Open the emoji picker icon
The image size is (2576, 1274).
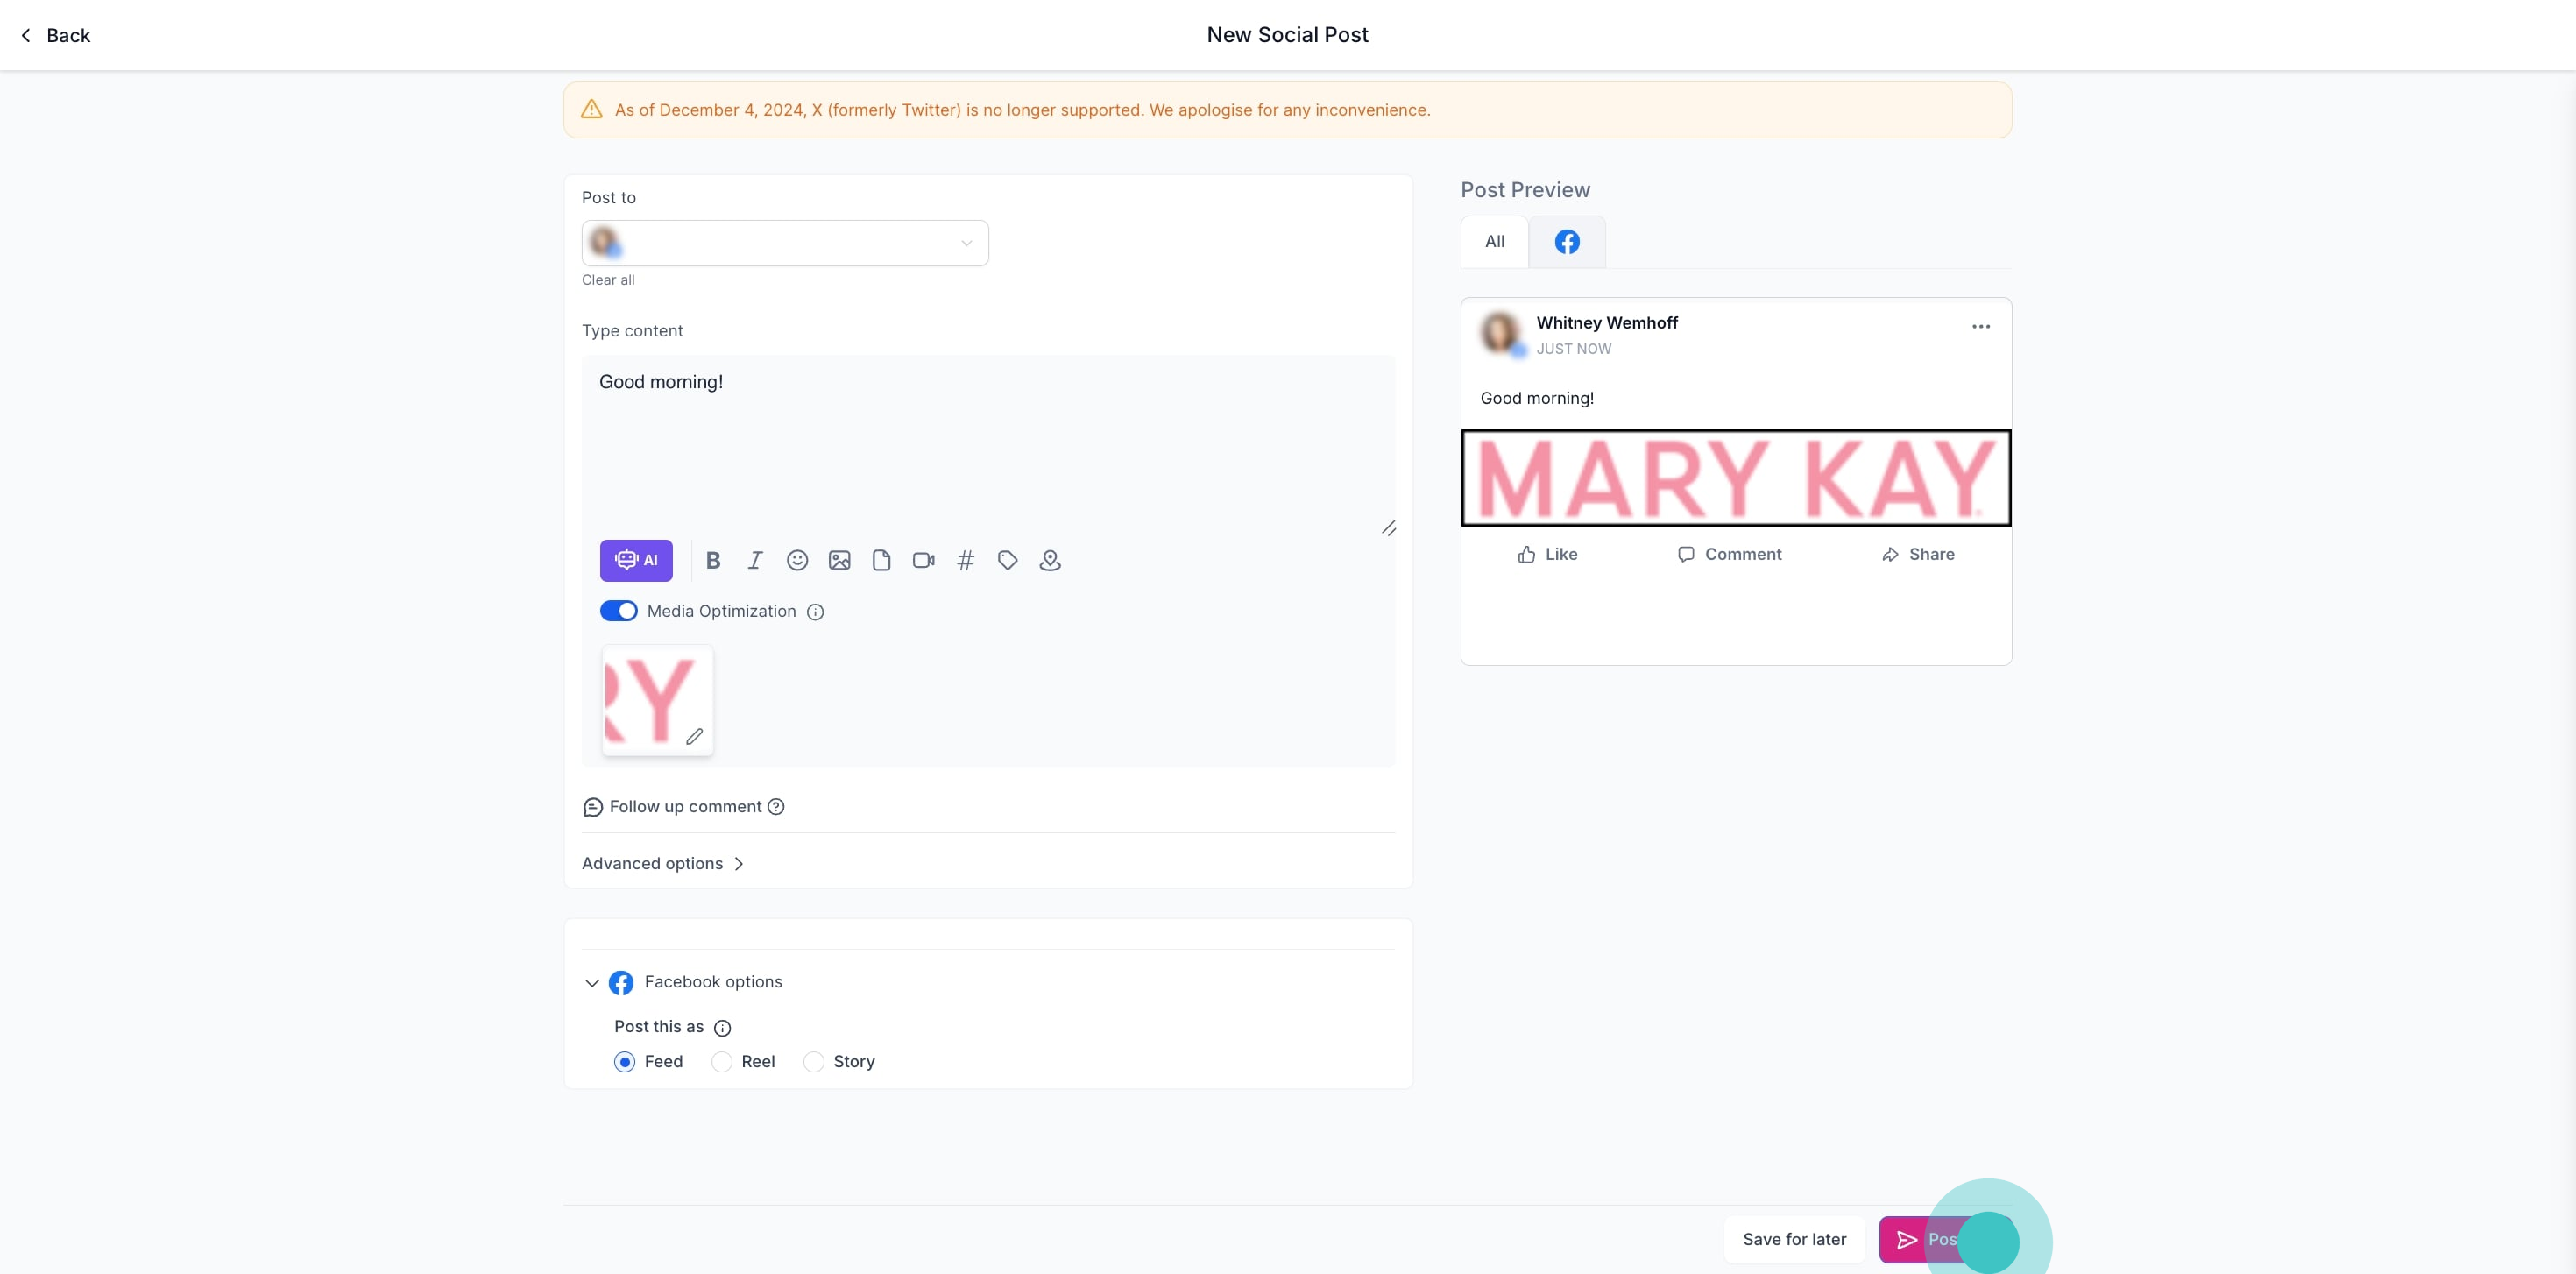click(x=797, y=560)
